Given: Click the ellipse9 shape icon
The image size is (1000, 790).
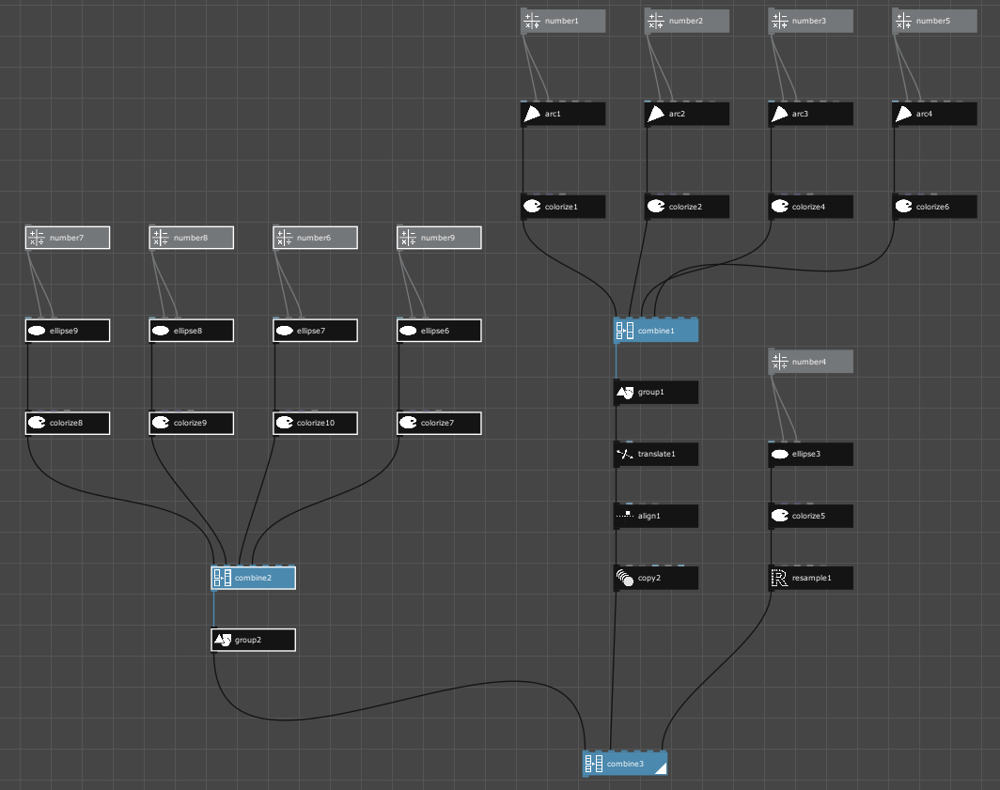Looking at the screenshot, I should (36, 330).
